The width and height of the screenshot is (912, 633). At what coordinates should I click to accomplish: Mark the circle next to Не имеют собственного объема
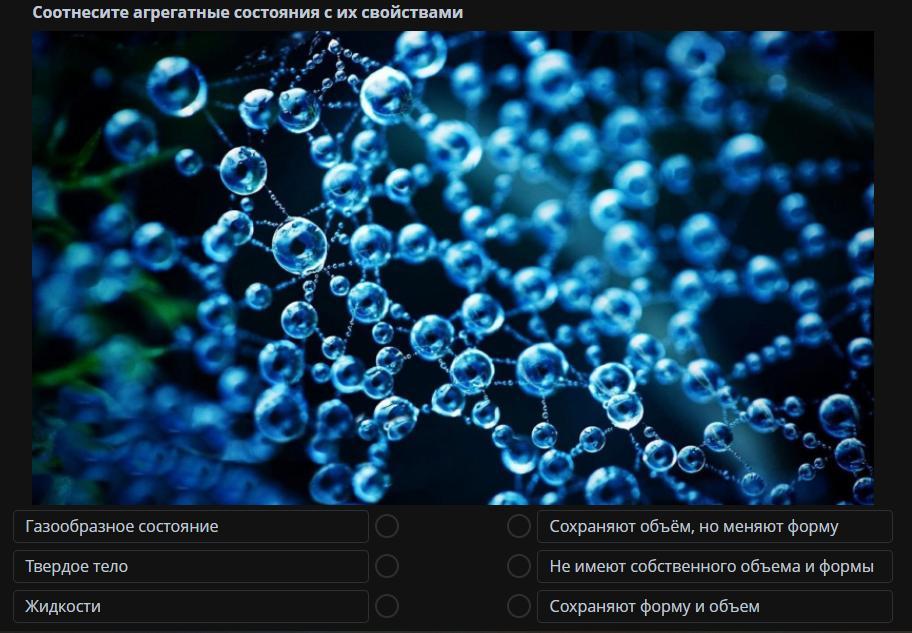[x=519, y=566]
